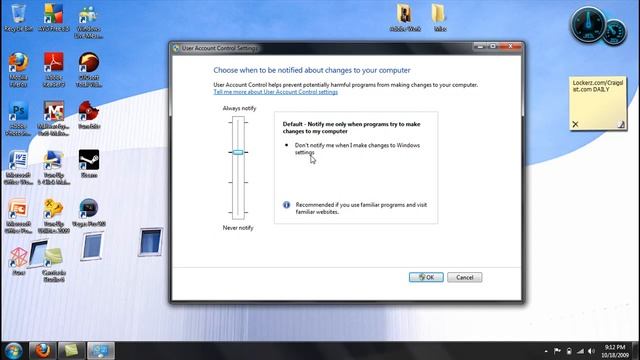Close the User Account Control Settings window
This screenshot has width=640, height=360.
point(511,47)
